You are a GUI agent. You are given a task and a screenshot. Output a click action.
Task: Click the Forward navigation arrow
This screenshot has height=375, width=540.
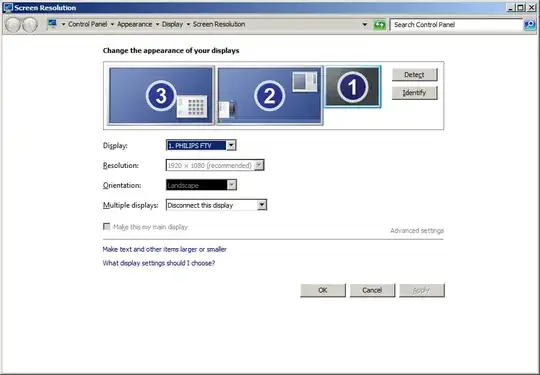30,25
